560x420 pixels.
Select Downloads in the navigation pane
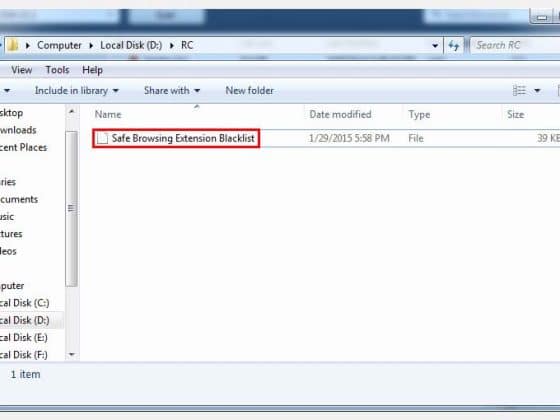pos(18,130)
